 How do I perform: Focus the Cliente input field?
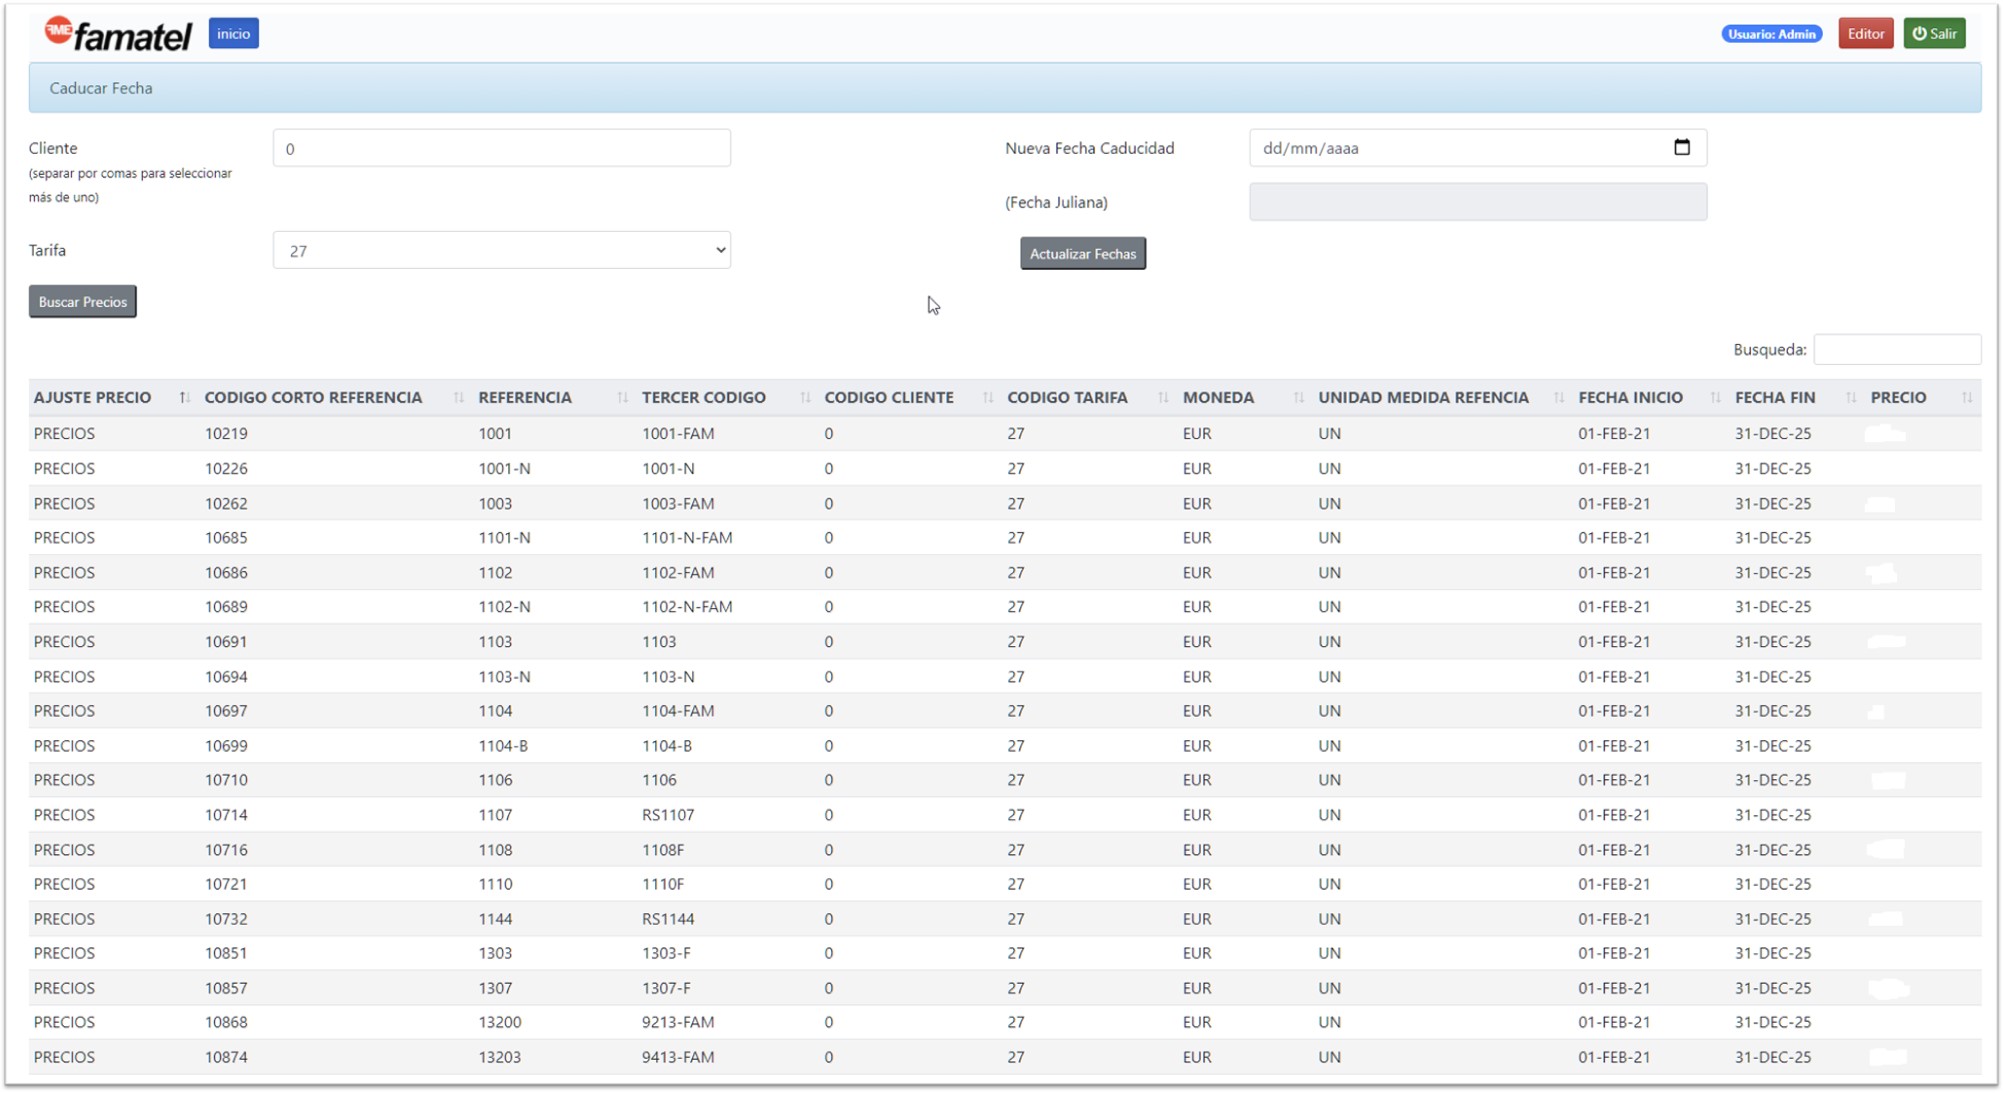[501, 148]
